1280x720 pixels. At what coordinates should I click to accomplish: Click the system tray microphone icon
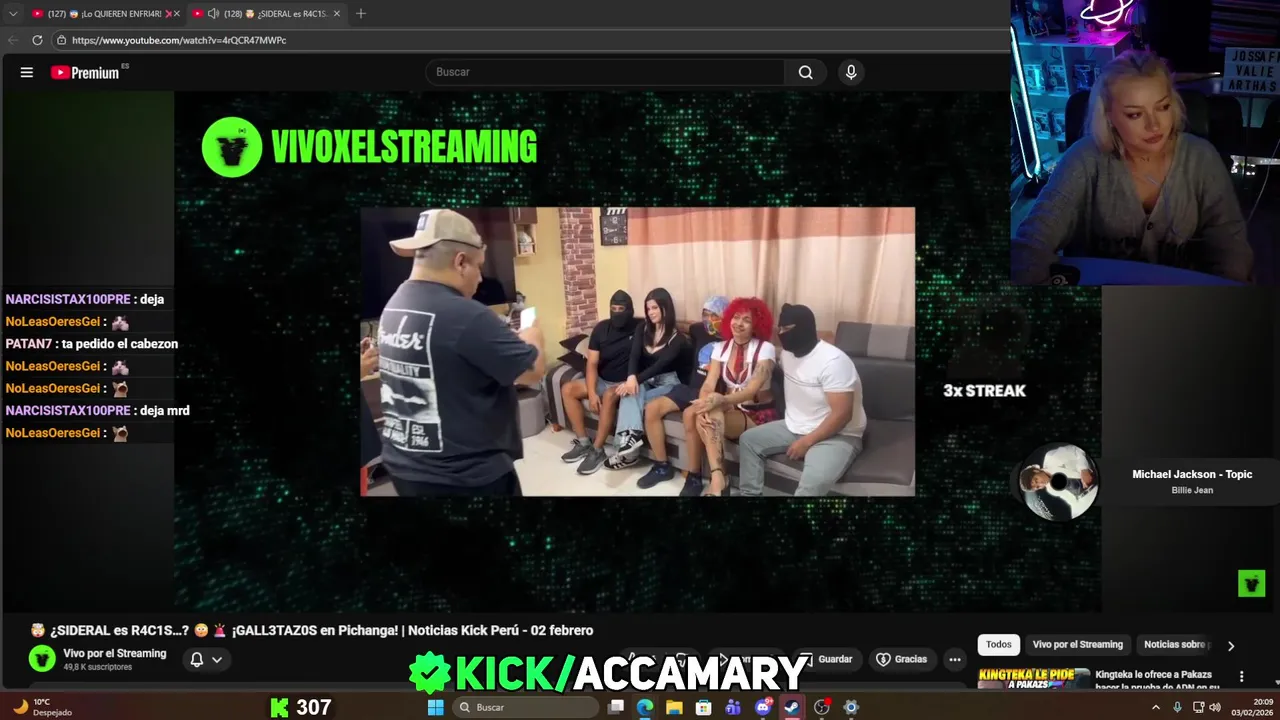[x=1177, y=707]
